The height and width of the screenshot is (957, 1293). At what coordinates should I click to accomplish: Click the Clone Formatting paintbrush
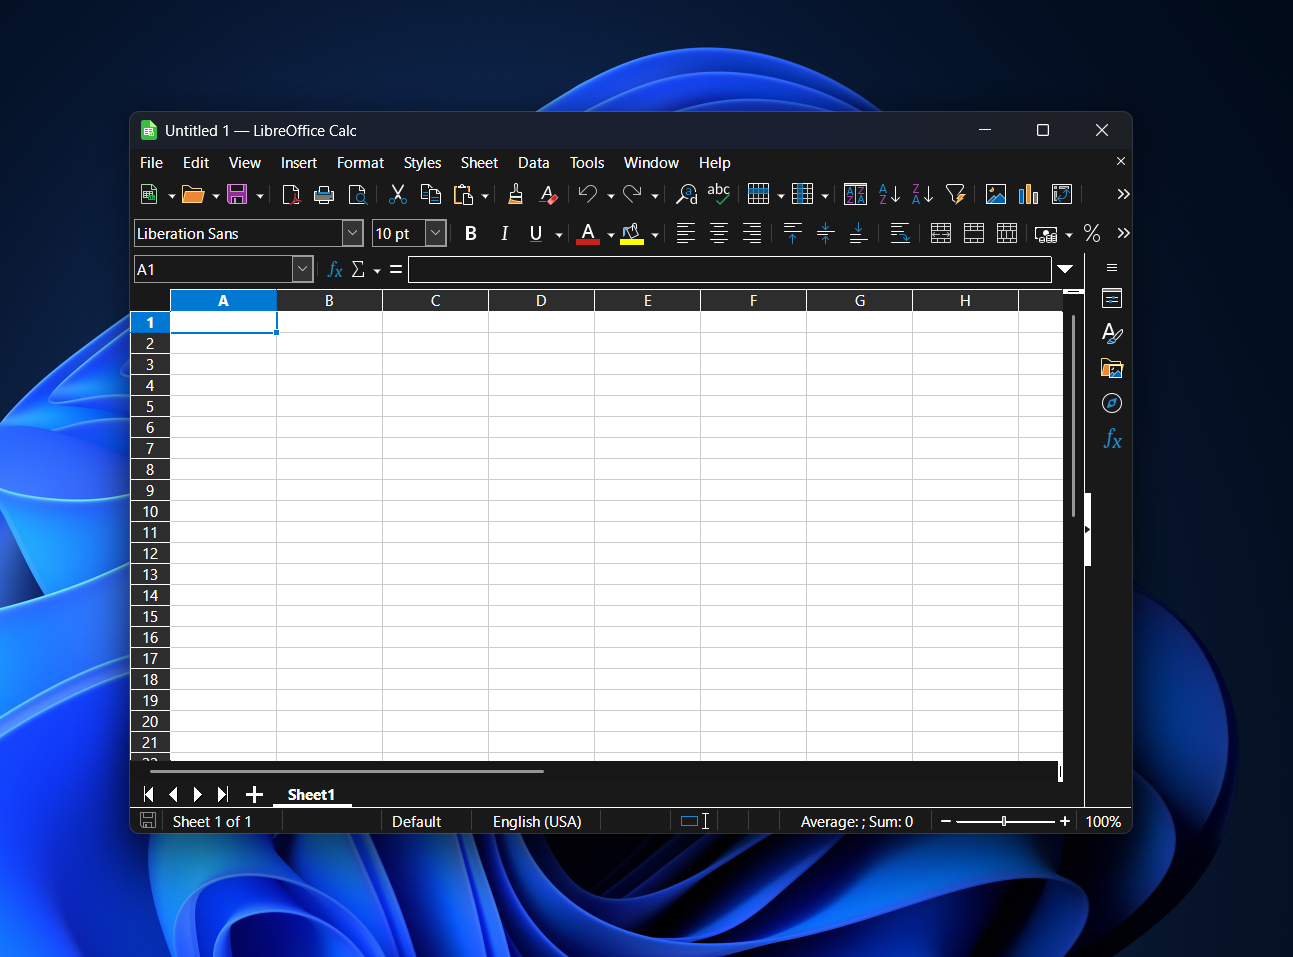tap(515, 194)
